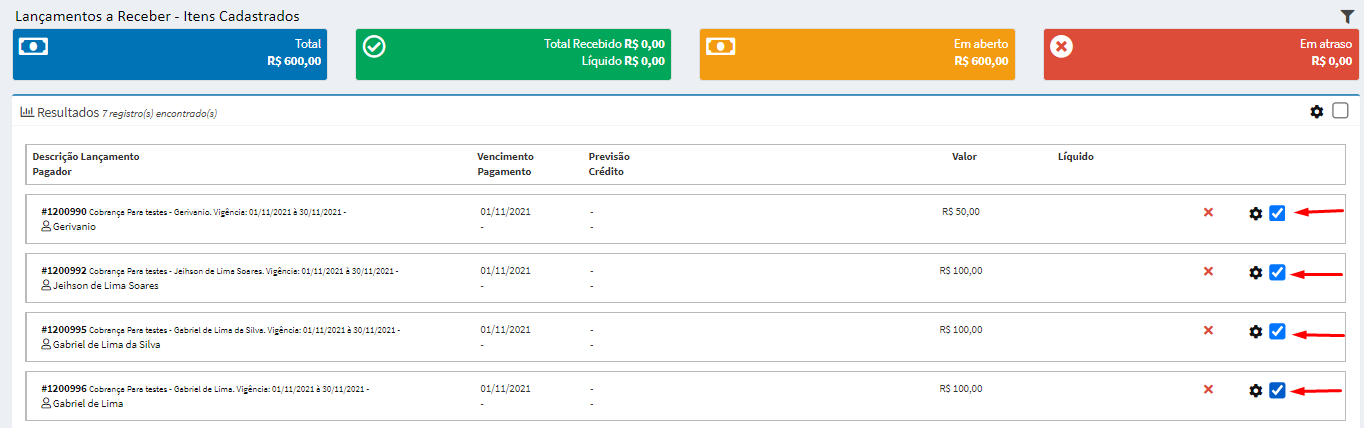Click the red X for entry #1200992
The height and width of the screenshot is (428, 1364).
click(x=1208, y=272)
